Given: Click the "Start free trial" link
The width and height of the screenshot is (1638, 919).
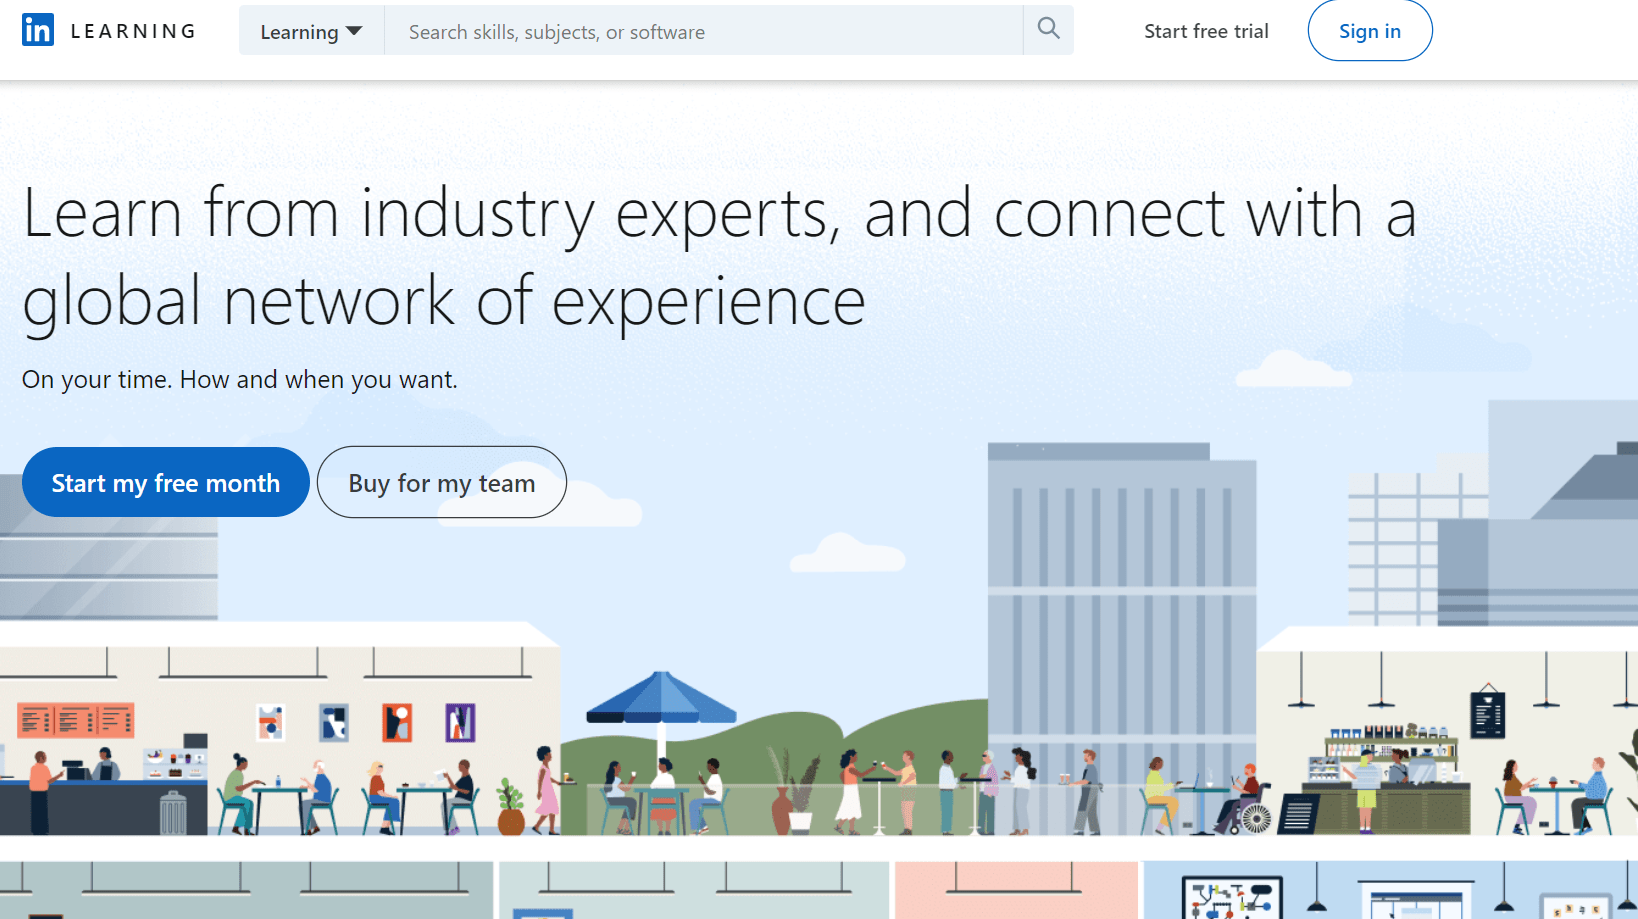Looking at the screenshot, I should click(x=1205, y=31).
